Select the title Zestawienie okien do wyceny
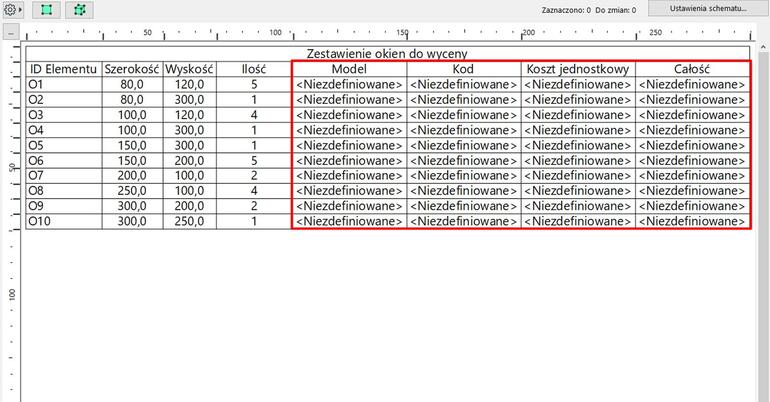 387,54
